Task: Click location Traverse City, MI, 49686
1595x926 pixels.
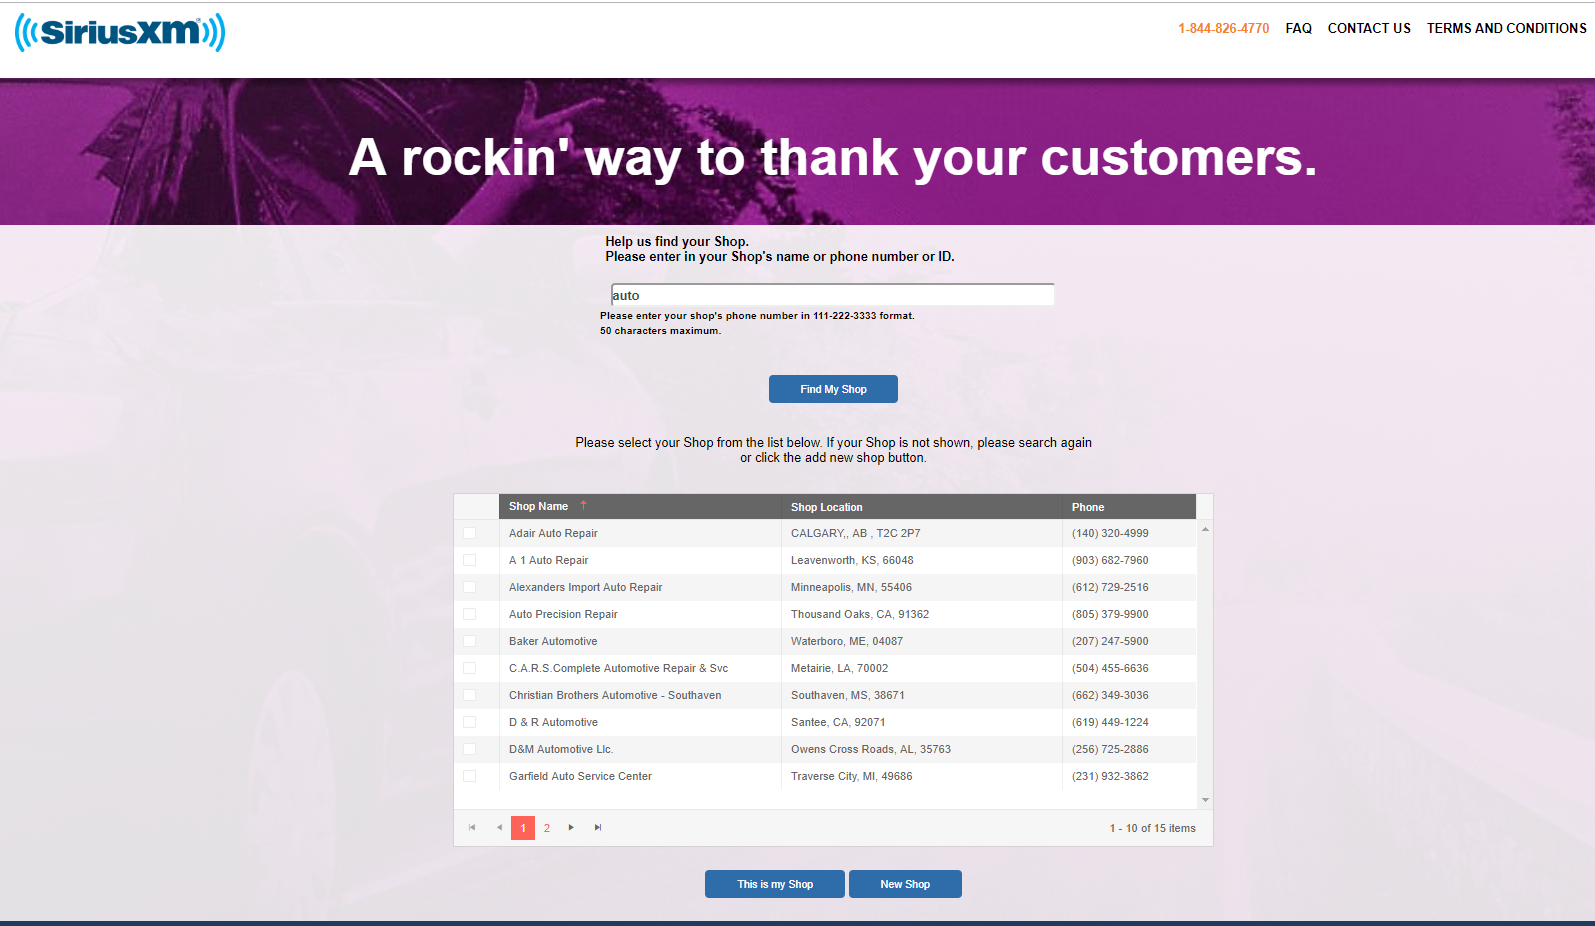Action: [851, 776]
